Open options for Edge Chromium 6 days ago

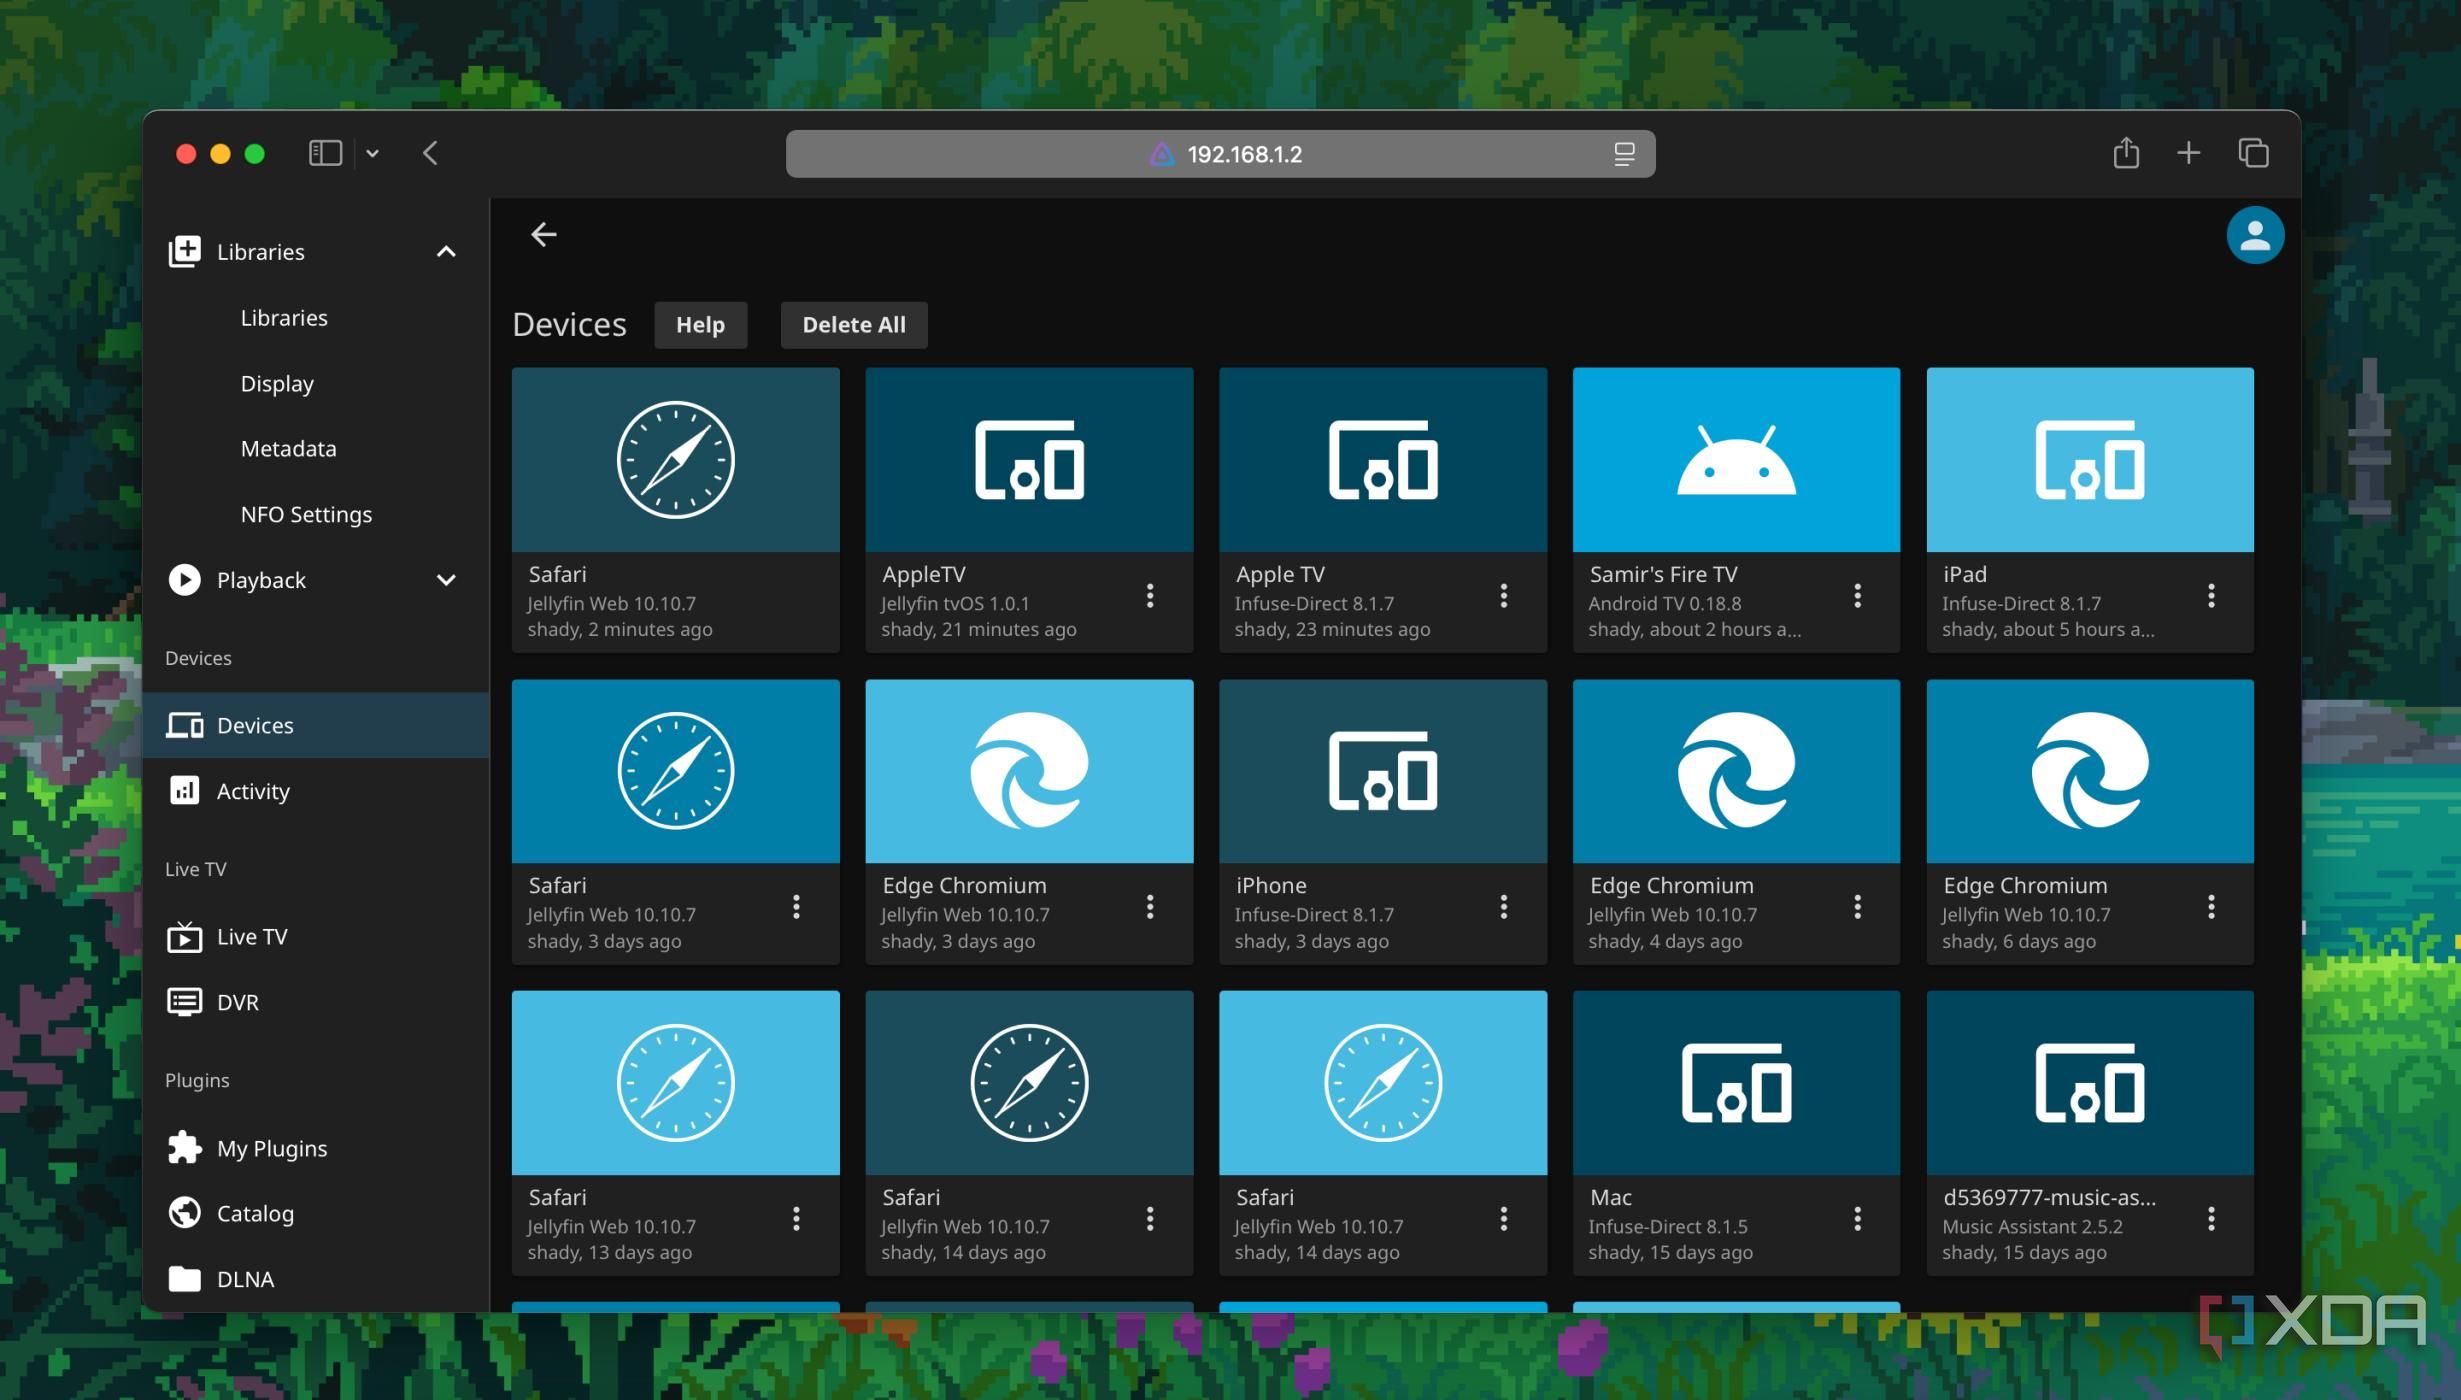2211,907
